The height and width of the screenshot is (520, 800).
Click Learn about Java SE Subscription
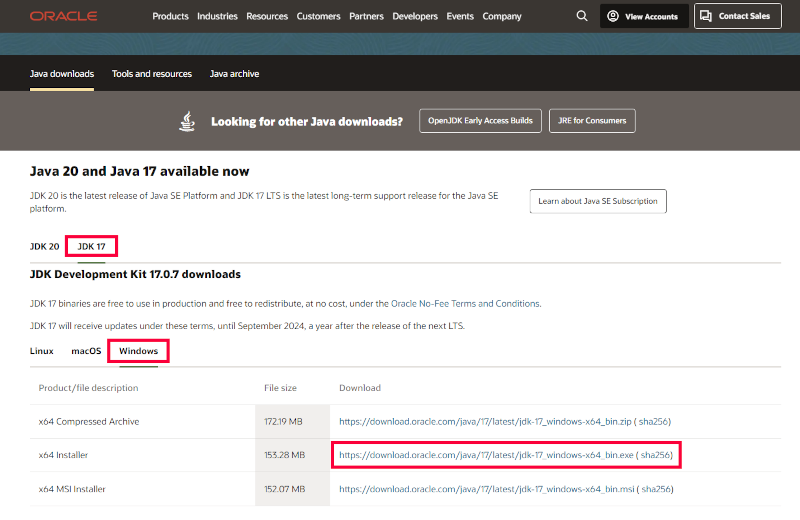(x=598, y=201)
